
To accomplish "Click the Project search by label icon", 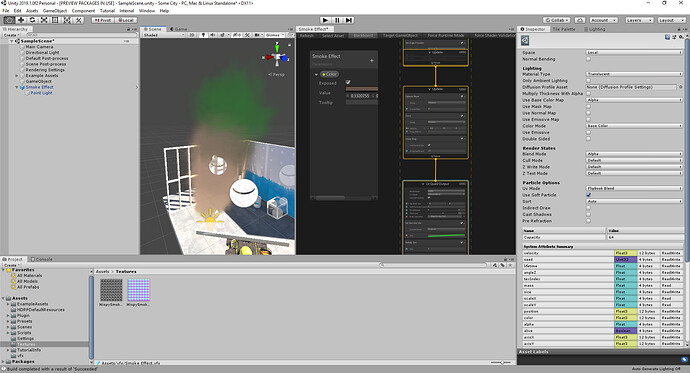I will (x=502, y=265).
